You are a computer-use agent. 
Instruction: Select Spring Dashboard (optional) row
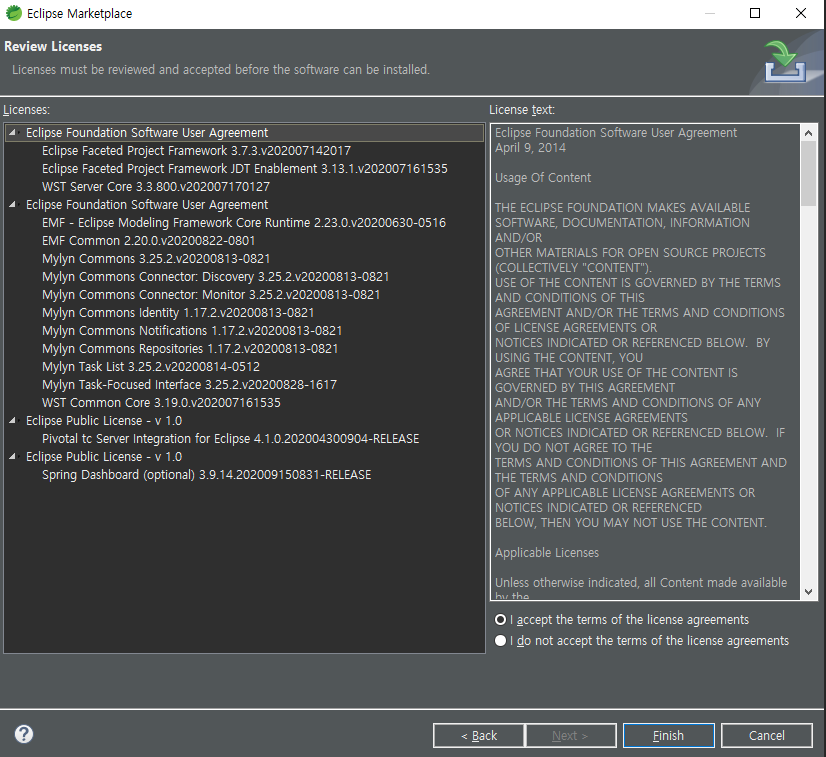click(206, 475)
